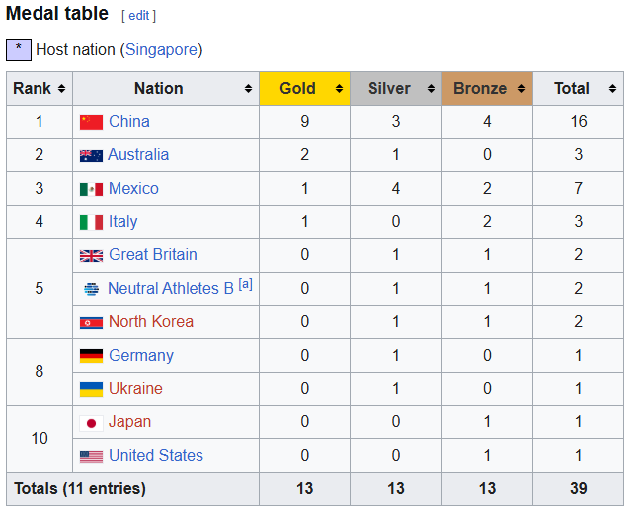Image resolution: width=641 pixels, height=512 pixels.
Task: Click the Neutral Athletes B emblem icon
Action: [91, 289]
